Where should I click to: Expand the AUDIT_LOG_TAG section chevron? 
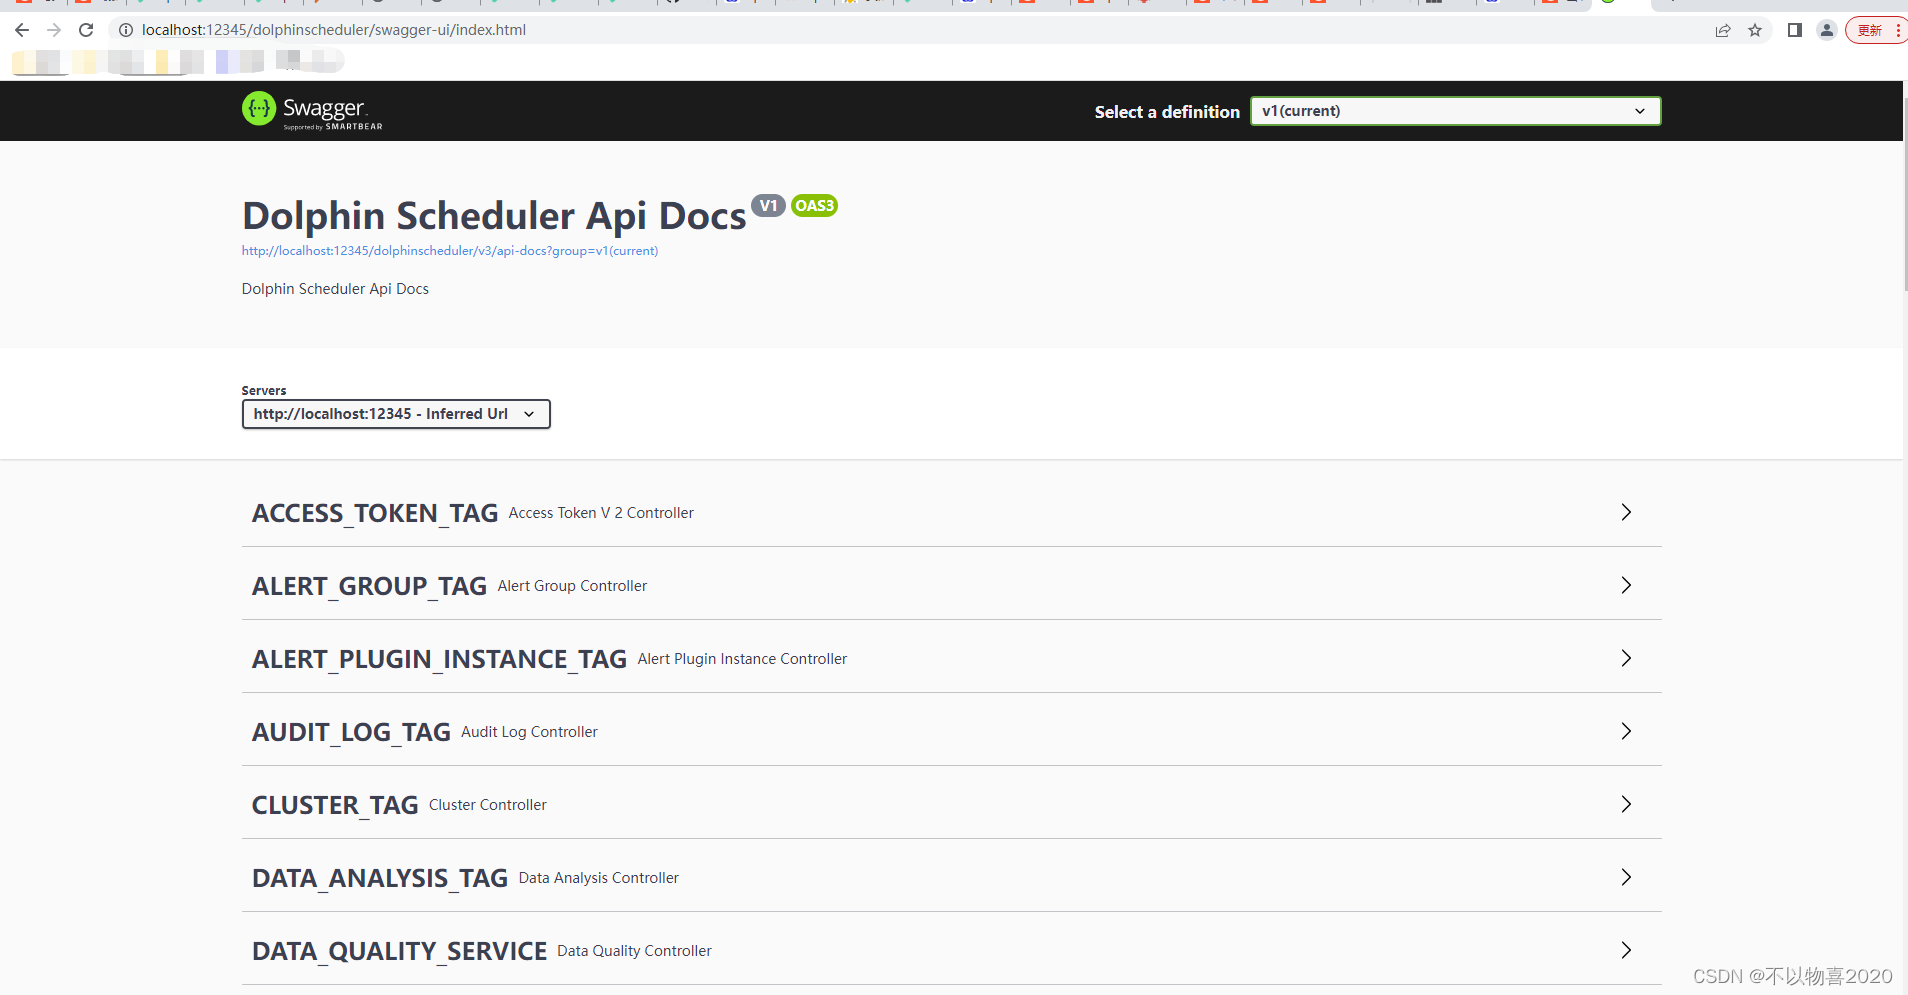1626,731
